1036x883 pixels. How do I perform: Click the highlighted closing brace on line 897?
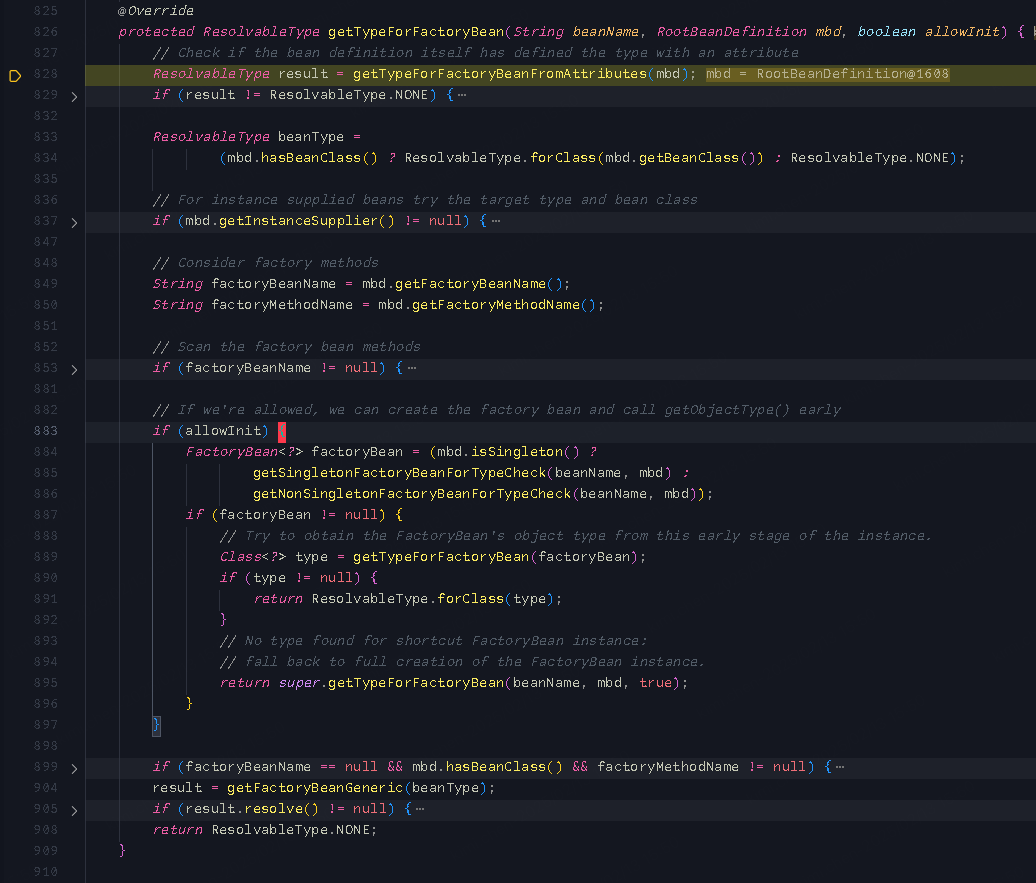coord(157,726)
